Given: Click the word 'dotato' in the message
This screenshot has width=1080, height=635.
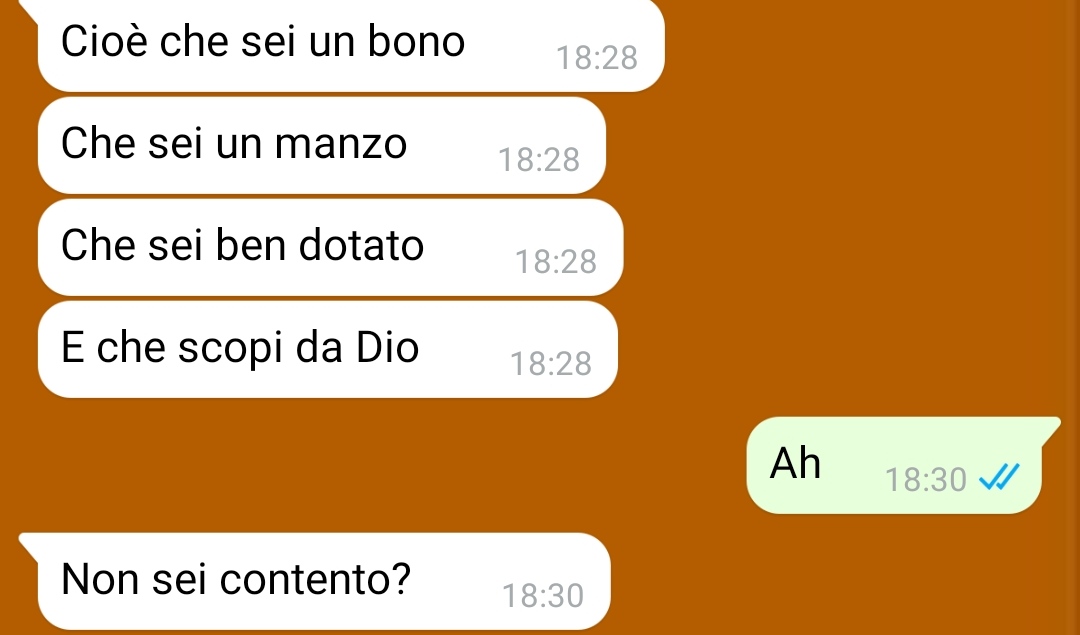Looking at the screenshot, I should tap(361, 245).
